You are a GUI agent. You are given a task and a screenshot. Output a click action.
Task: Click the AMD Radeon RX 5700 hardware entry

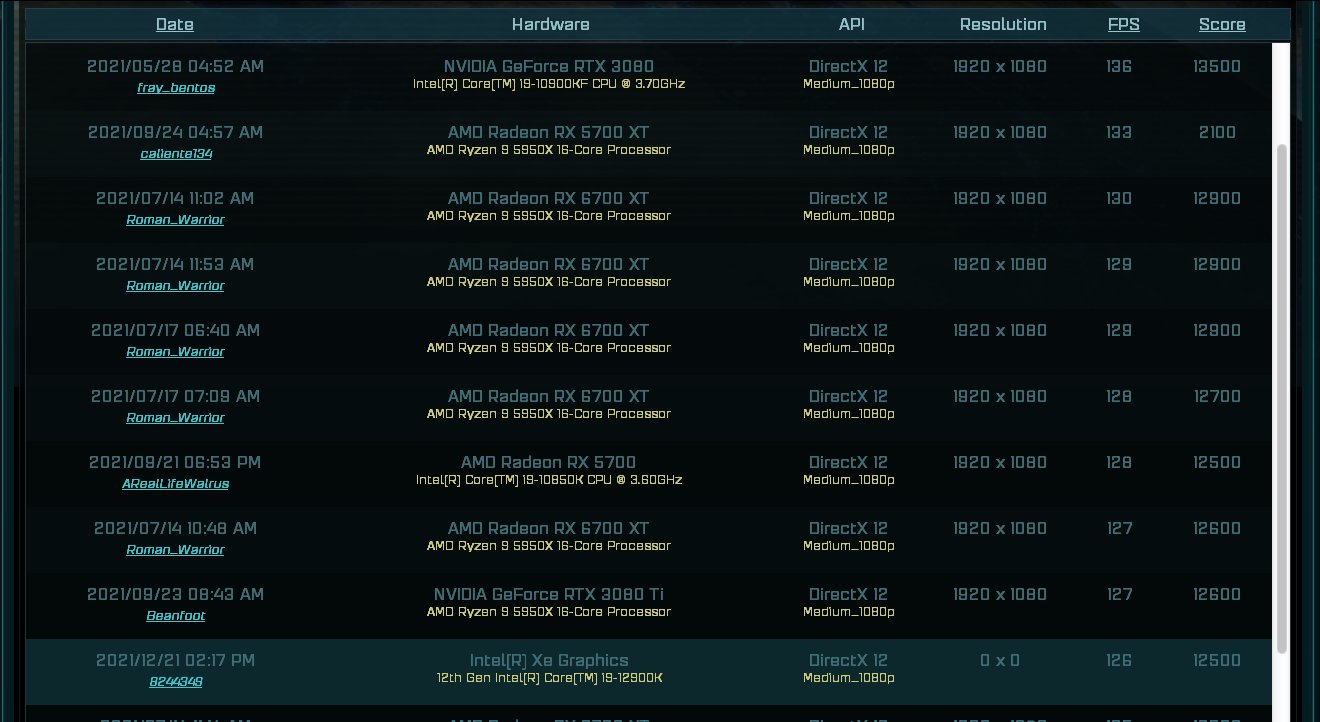pyautogui.click(x=549, y=463)
